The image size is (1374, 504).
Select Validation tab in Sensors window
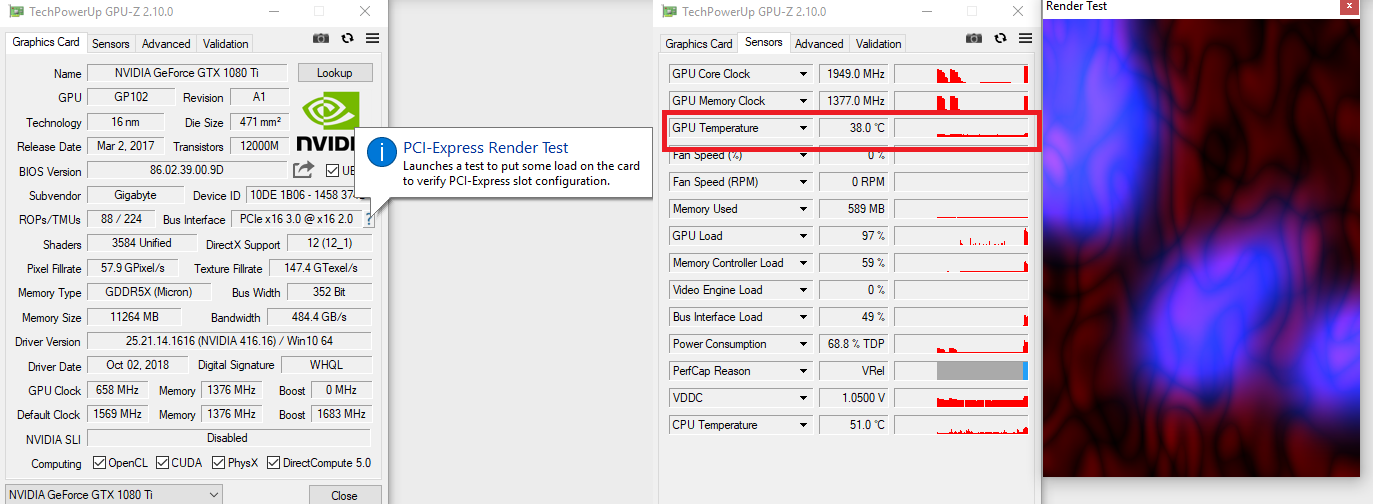[879, 44]
